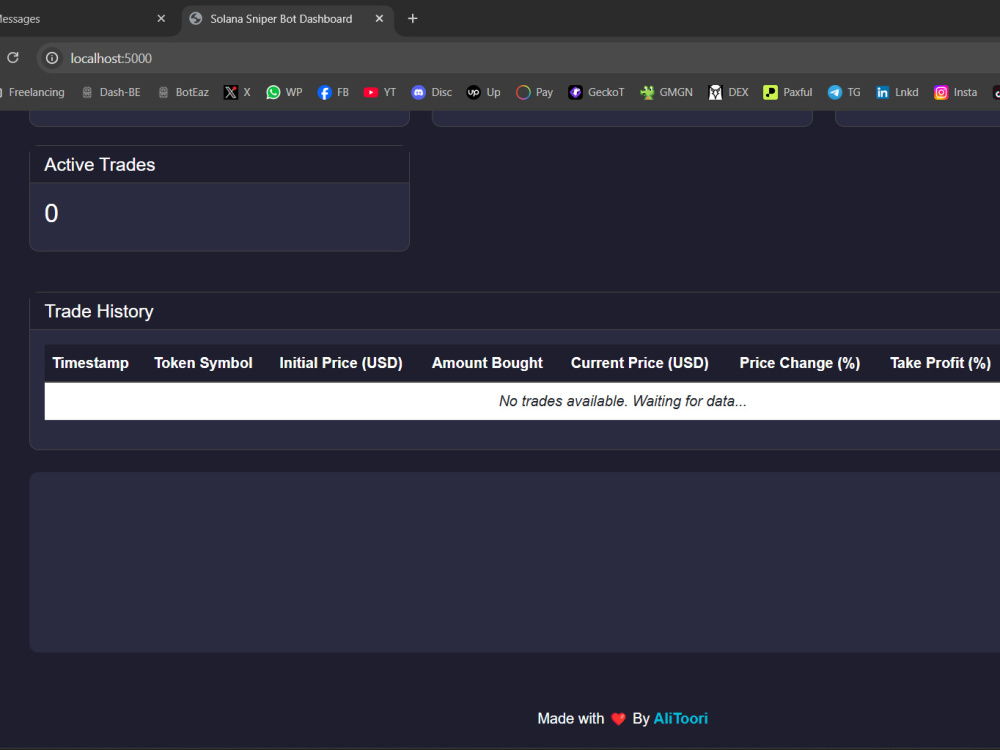Click the red heart icon in footer

point(618,719)
